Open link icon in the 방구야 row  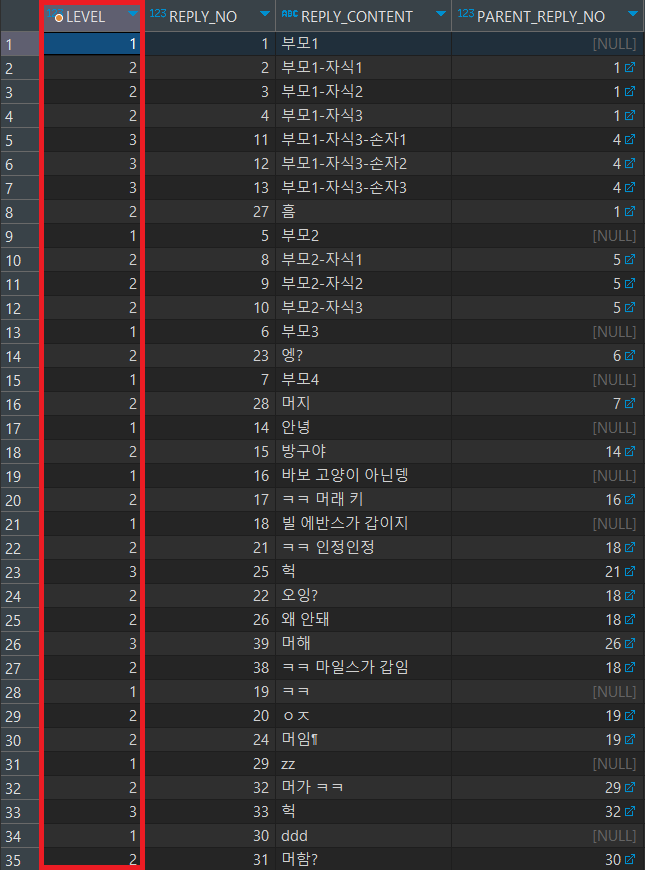click(x=629, y=451)
